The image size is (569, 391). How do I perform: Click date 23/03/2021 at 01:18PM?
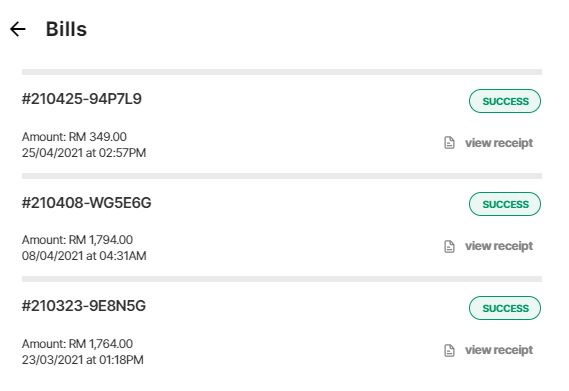tap(83, 360)
